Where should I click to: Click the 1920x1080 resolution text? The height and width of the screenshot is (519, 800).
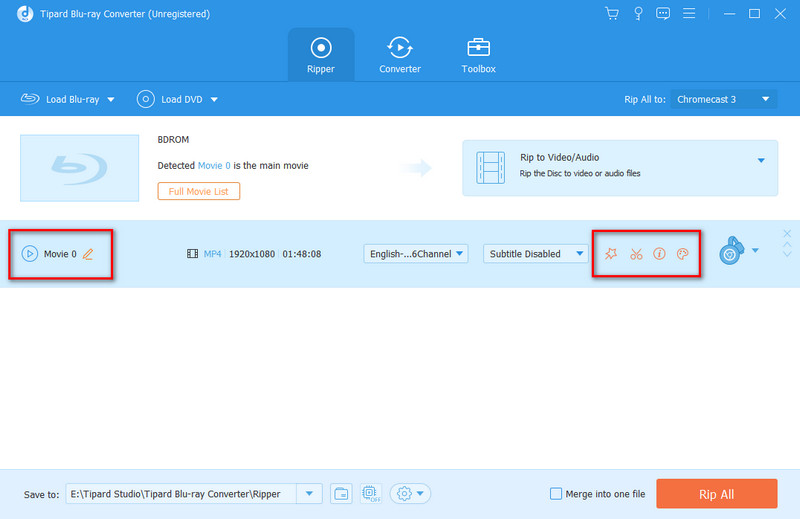[x=252, y=254]
